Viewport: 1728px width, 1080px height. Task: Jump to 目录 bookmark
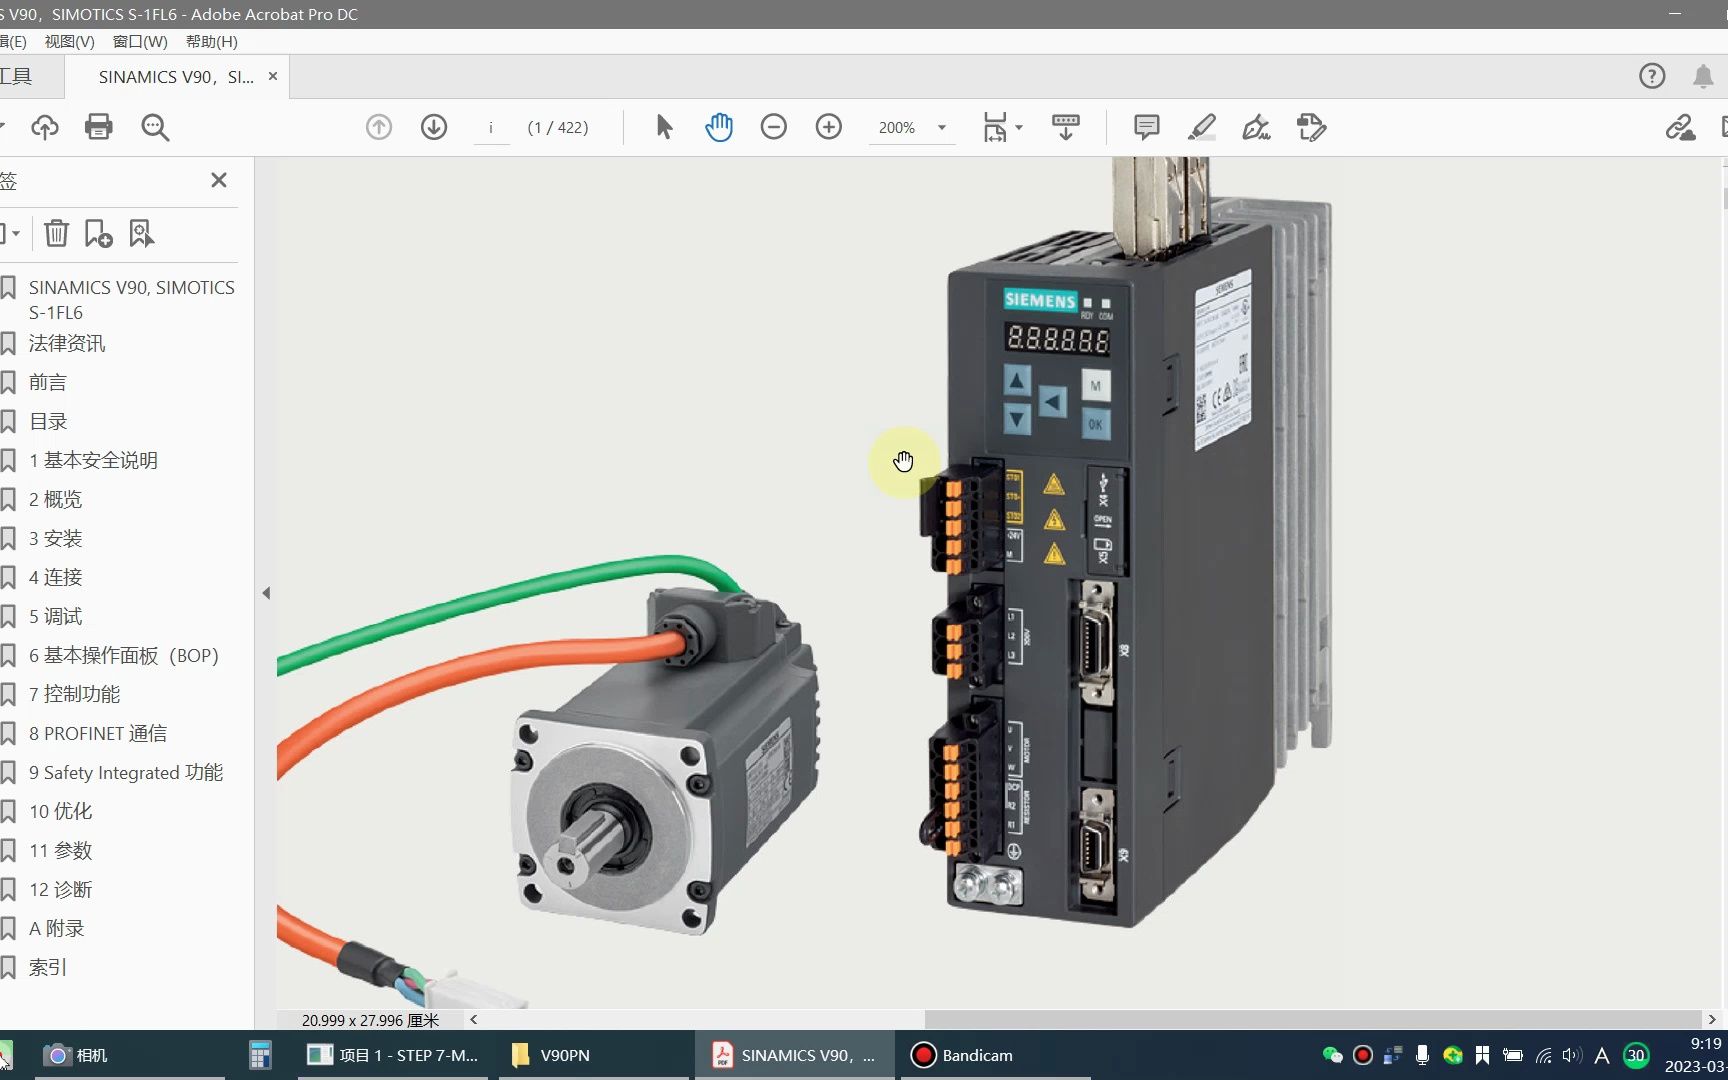pyautogui.click(x=47, y=421)
